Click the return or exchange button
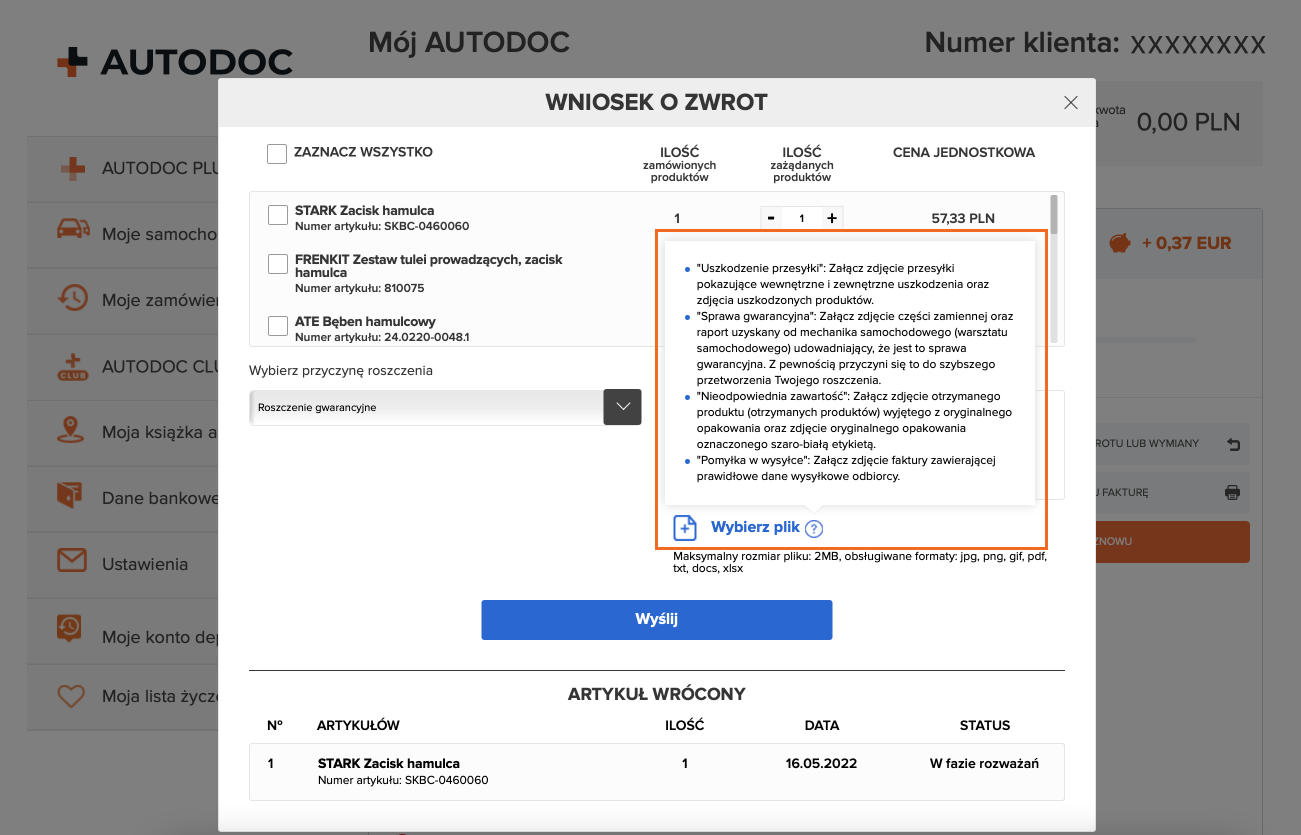 (1172, 443)
